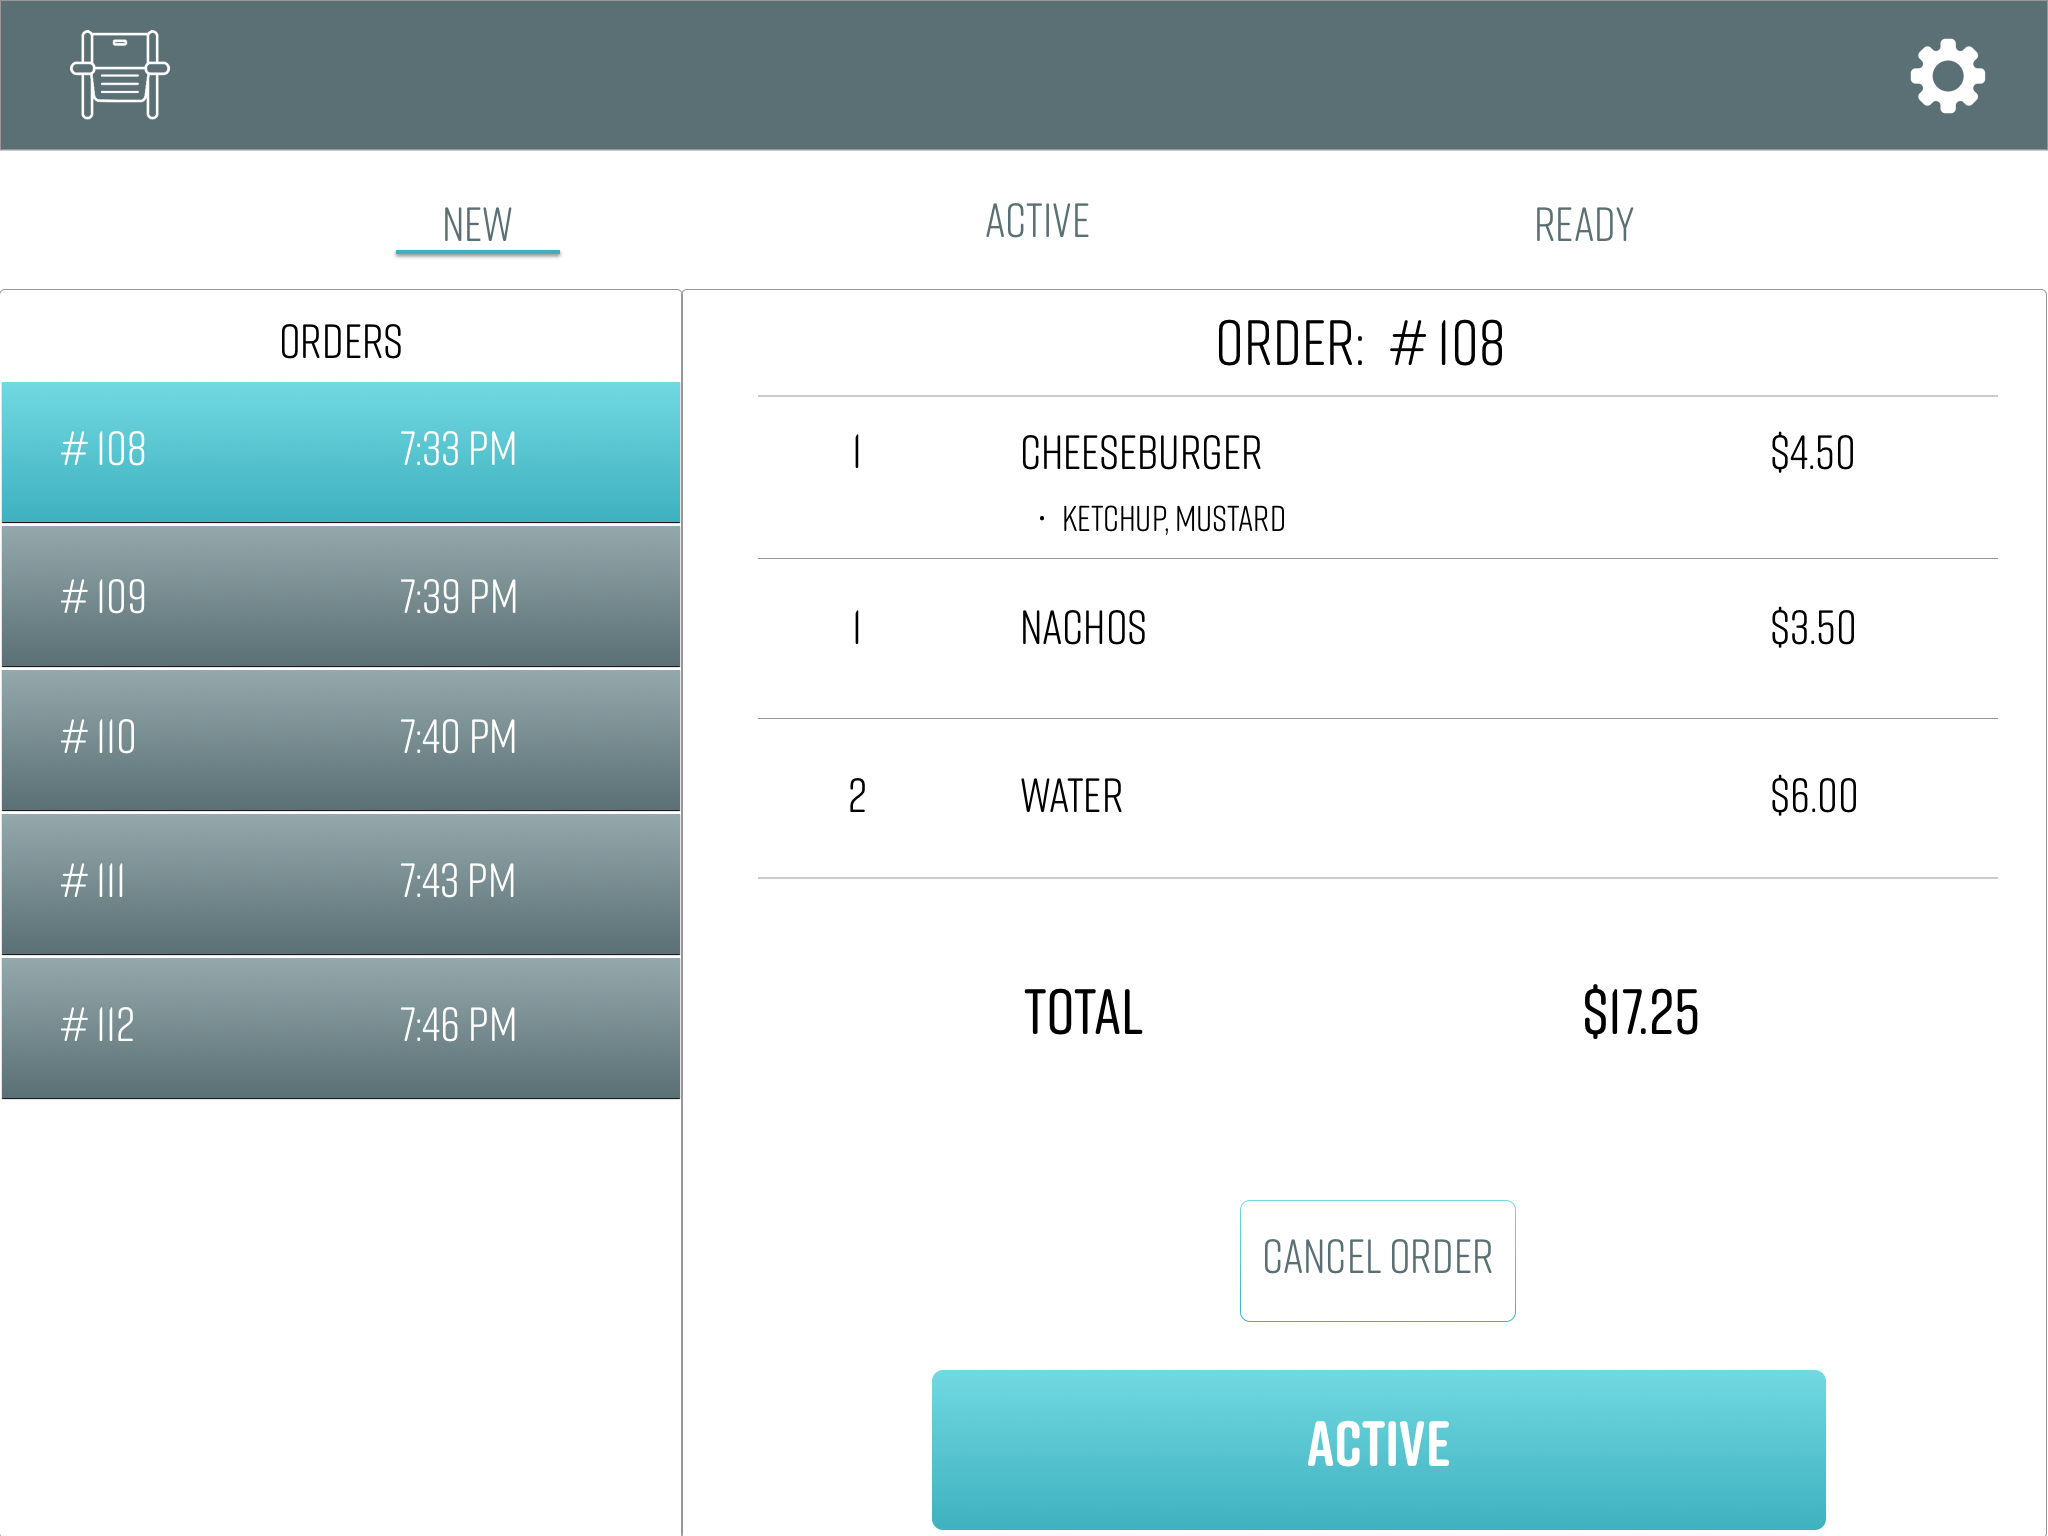Viewport: 2048px width, 1536px height.
Task: Click the $6.00 water price
Action: pos(1814,797)
